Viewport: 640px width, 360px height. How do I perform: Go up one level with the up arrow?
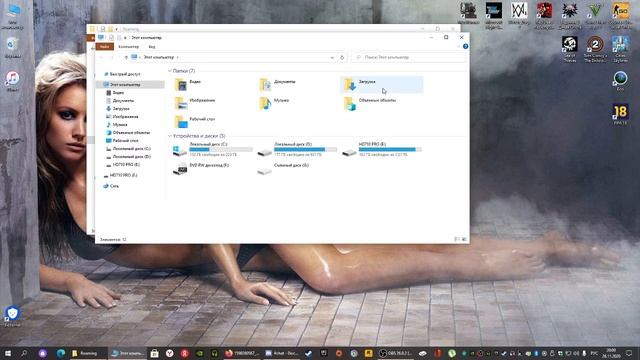126,58
